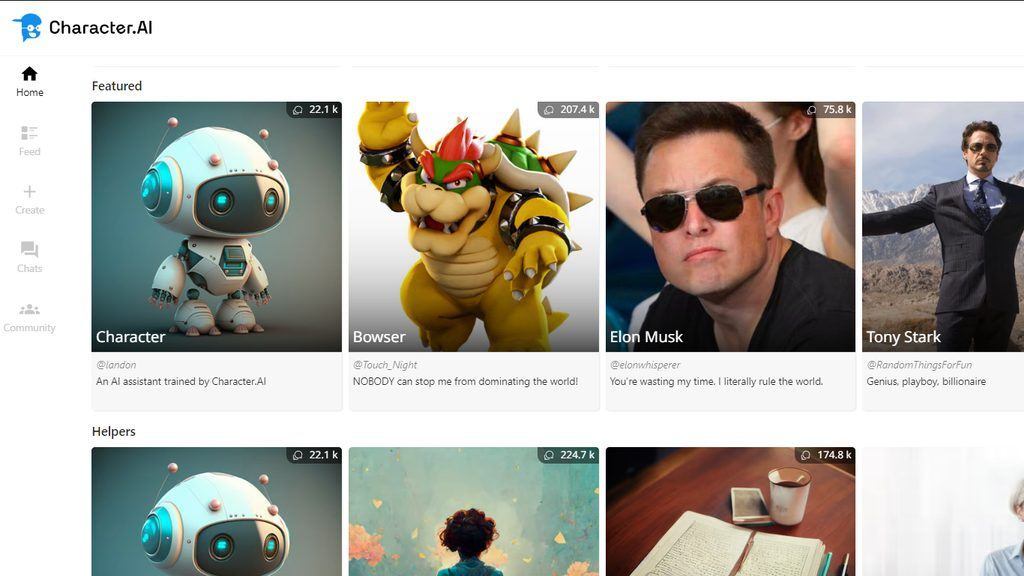Screen dimensions: 1024x576
Task: Open the notebook and coffee Helpers card
Action: [x=731, y=511]
